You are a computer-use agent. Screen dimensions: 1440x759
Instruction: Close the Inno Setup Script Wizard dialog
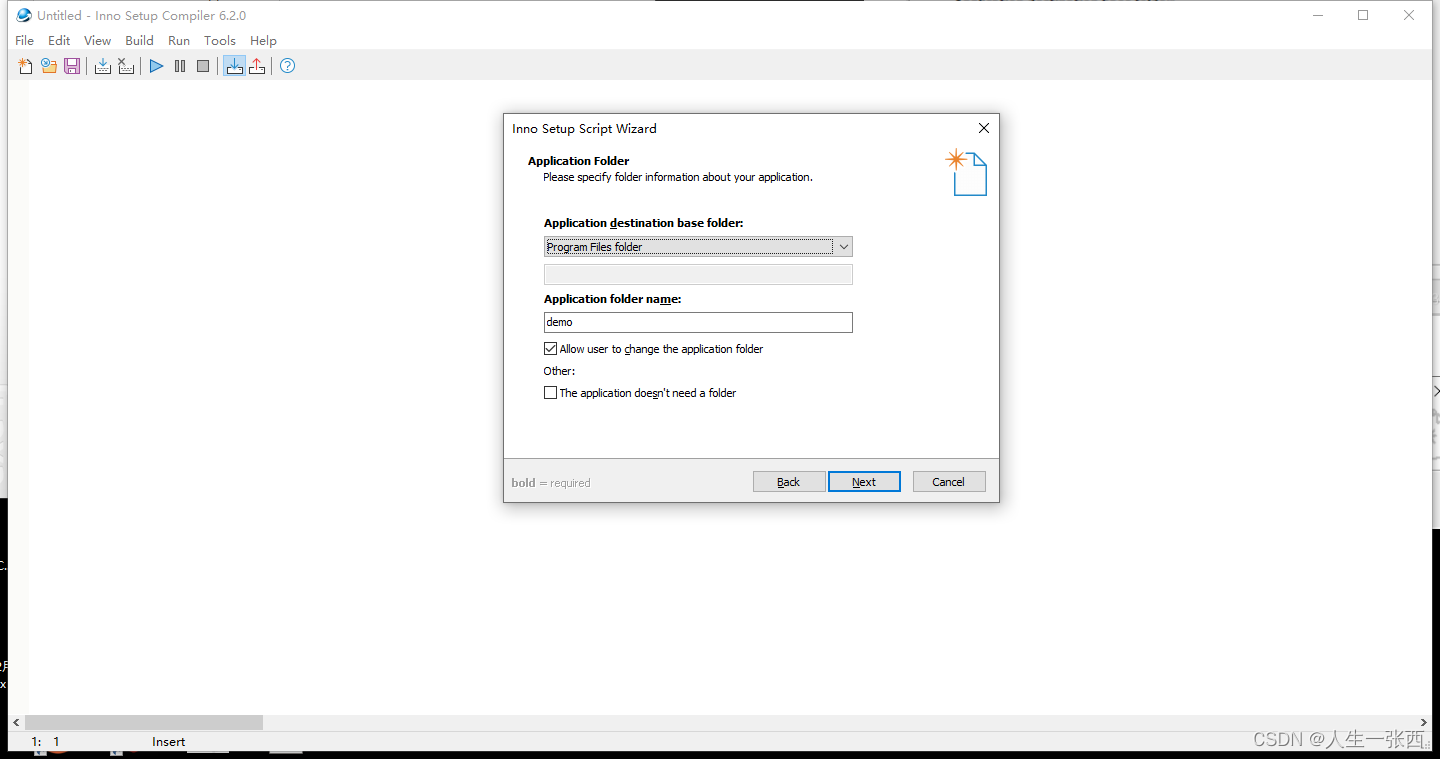pos(984,128)
